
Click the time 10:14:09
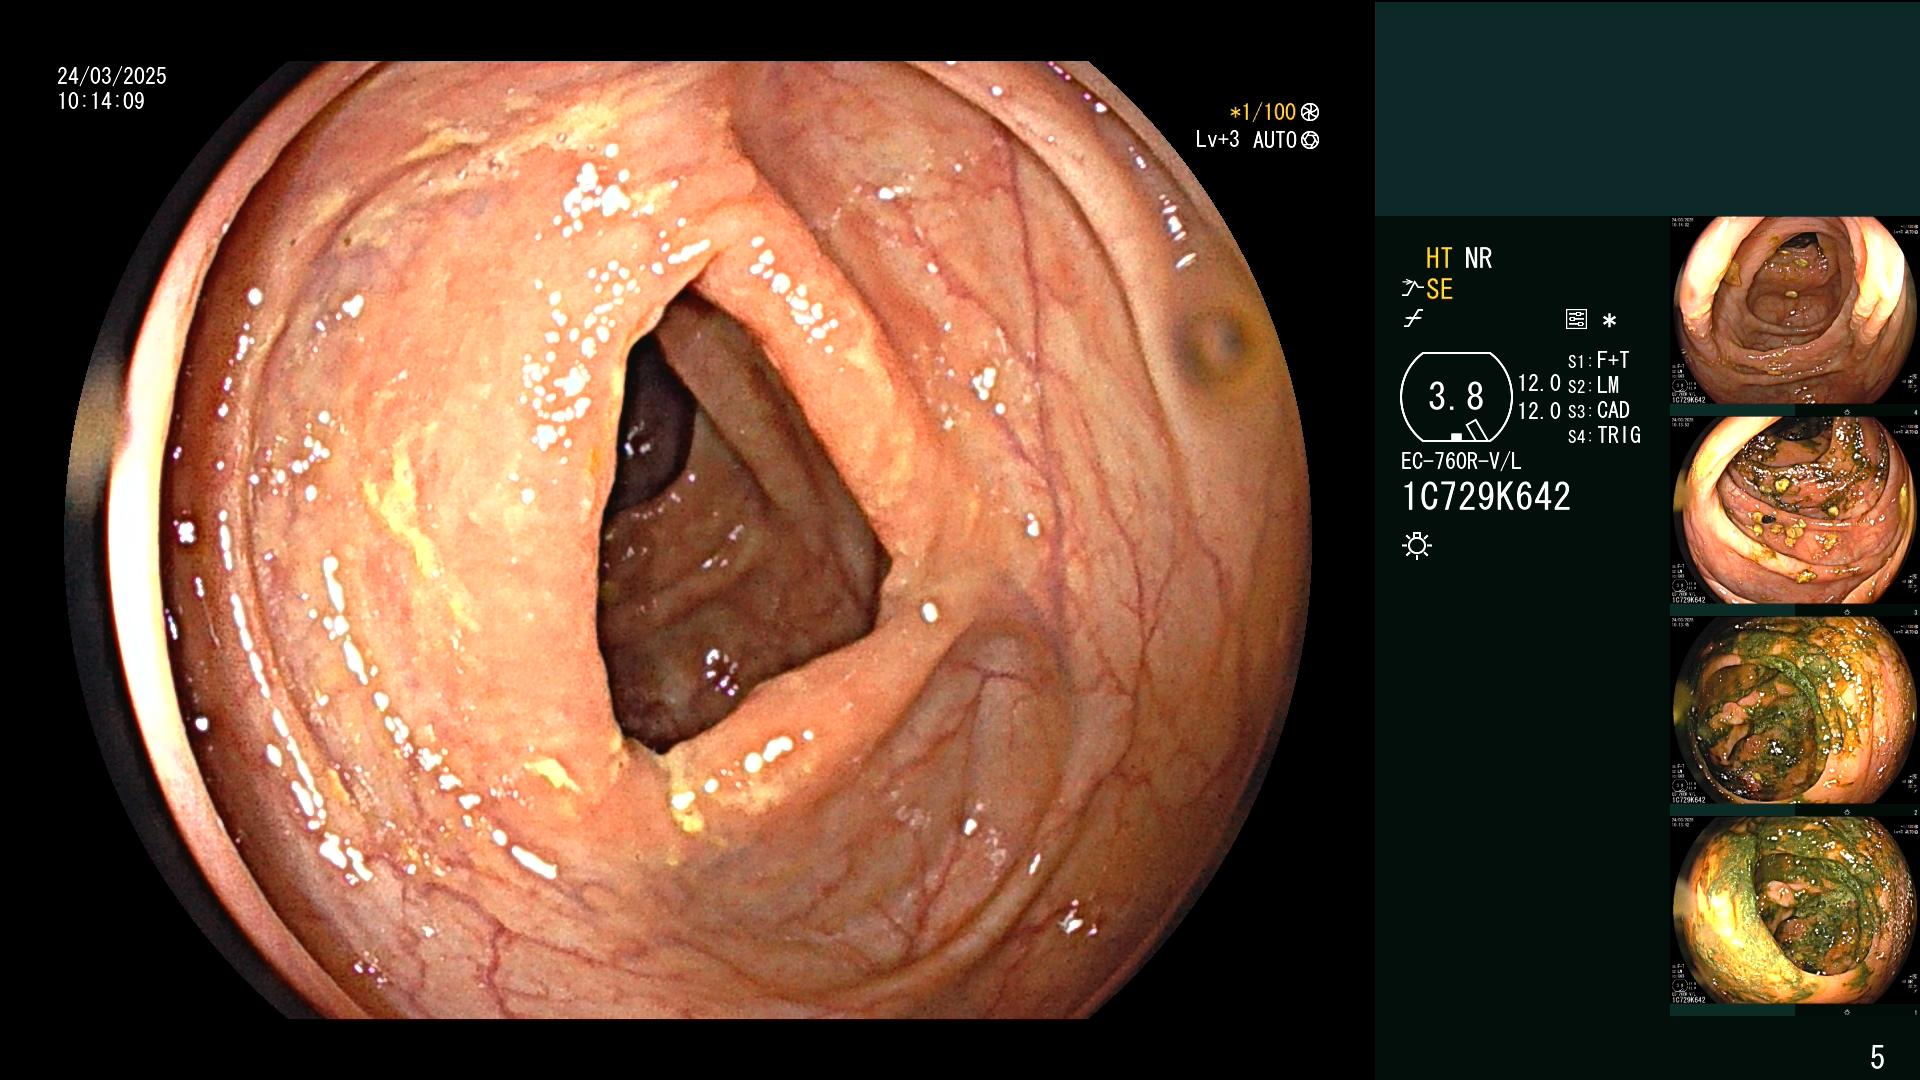101,101
